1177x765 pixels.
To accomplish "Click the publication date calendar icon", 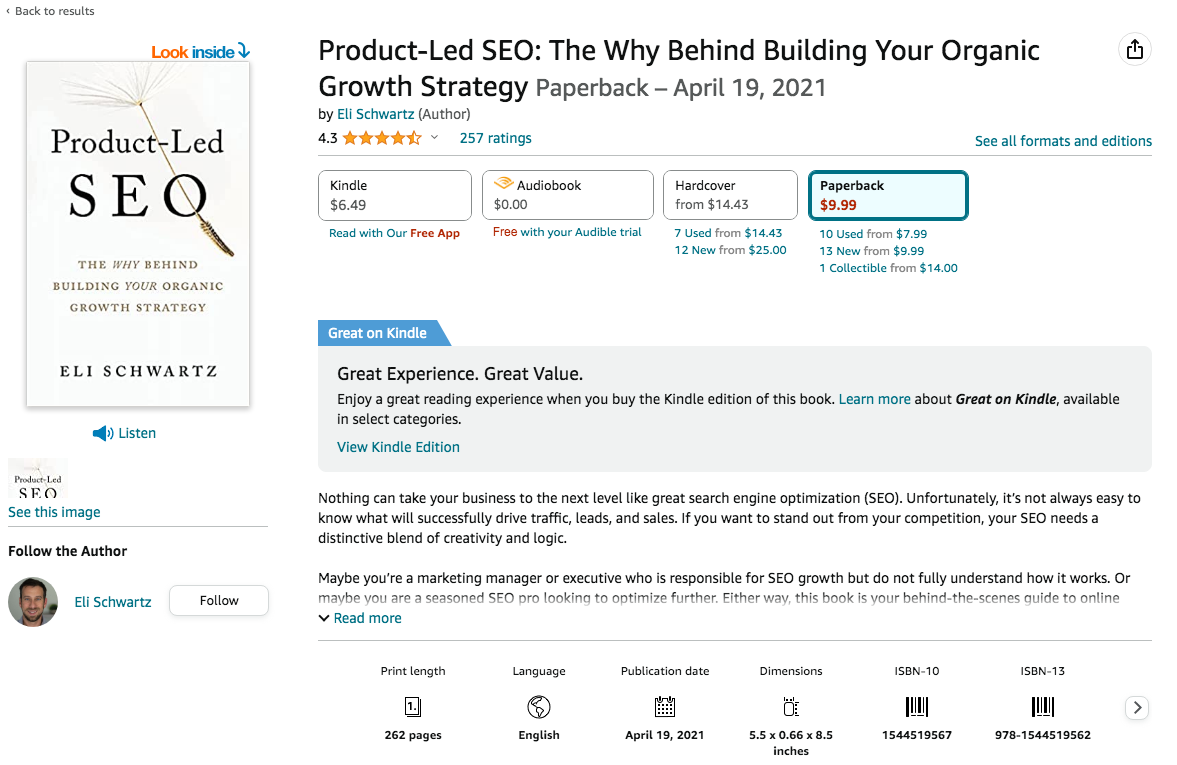I will point(664,707).
